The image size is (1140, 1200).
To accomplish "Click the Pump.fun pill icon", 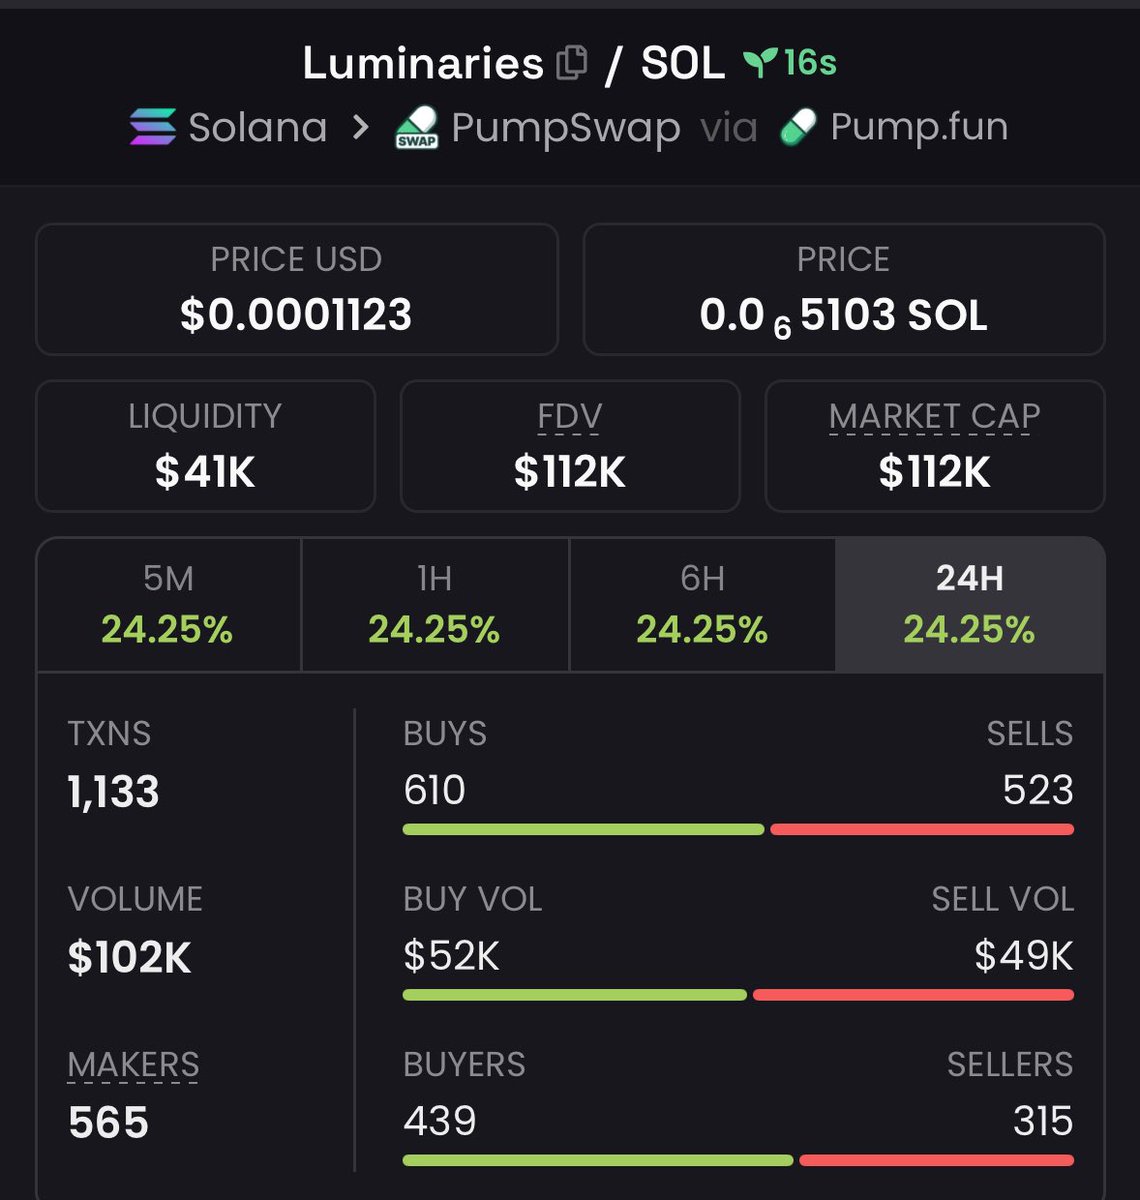I will pyautogui.click(x=797, y=127).
